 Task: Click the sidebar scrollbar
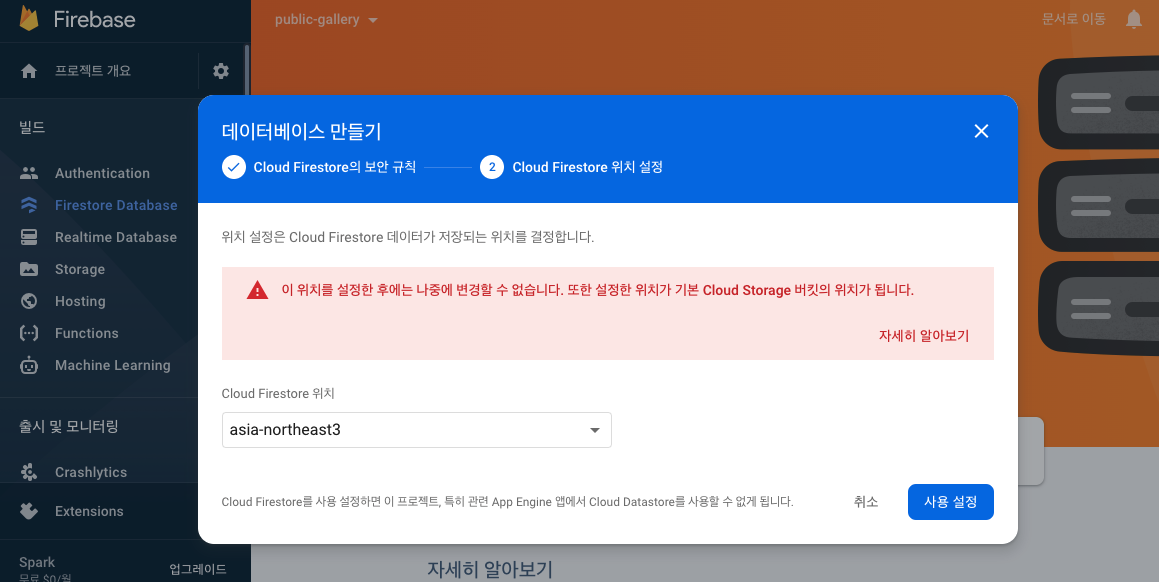pos(247,70)
